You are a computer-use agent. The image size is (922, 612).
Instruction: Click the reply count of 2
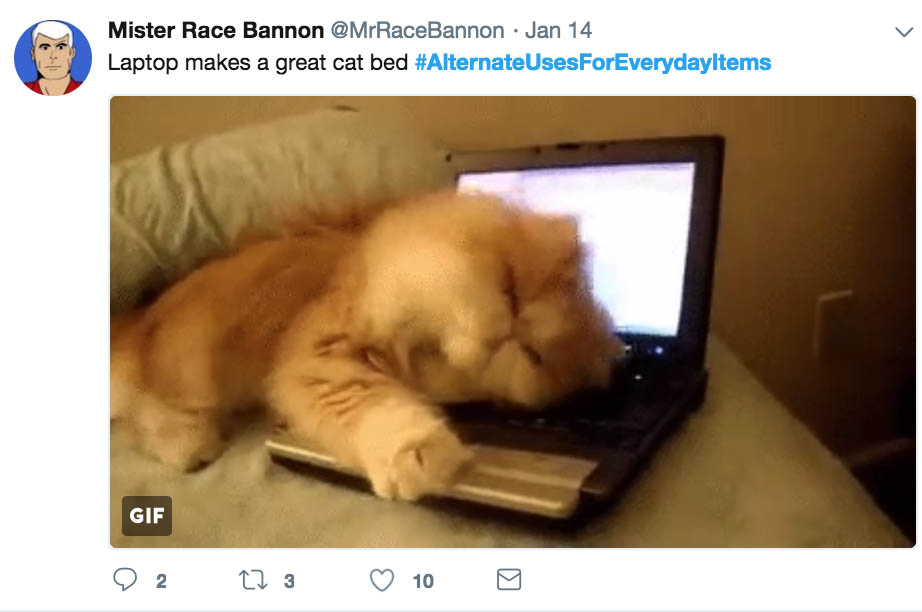tap(161, 581)
